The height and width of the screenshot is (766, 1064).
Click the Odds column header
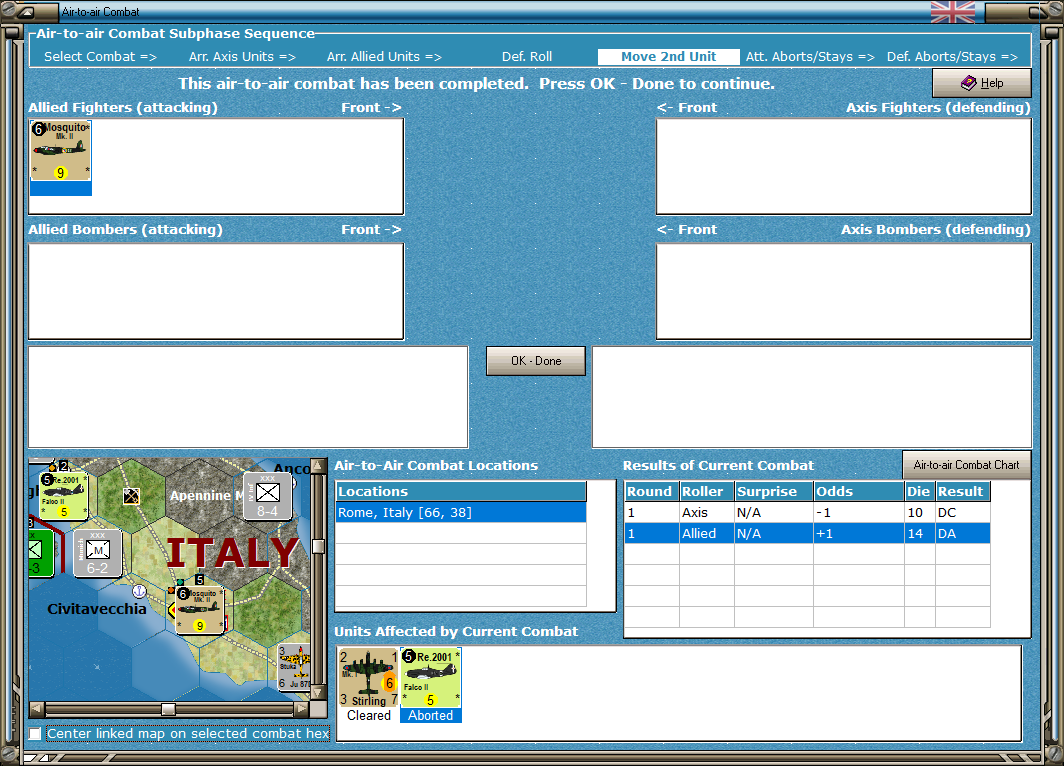pyautogui.click(x=858, y=491)
